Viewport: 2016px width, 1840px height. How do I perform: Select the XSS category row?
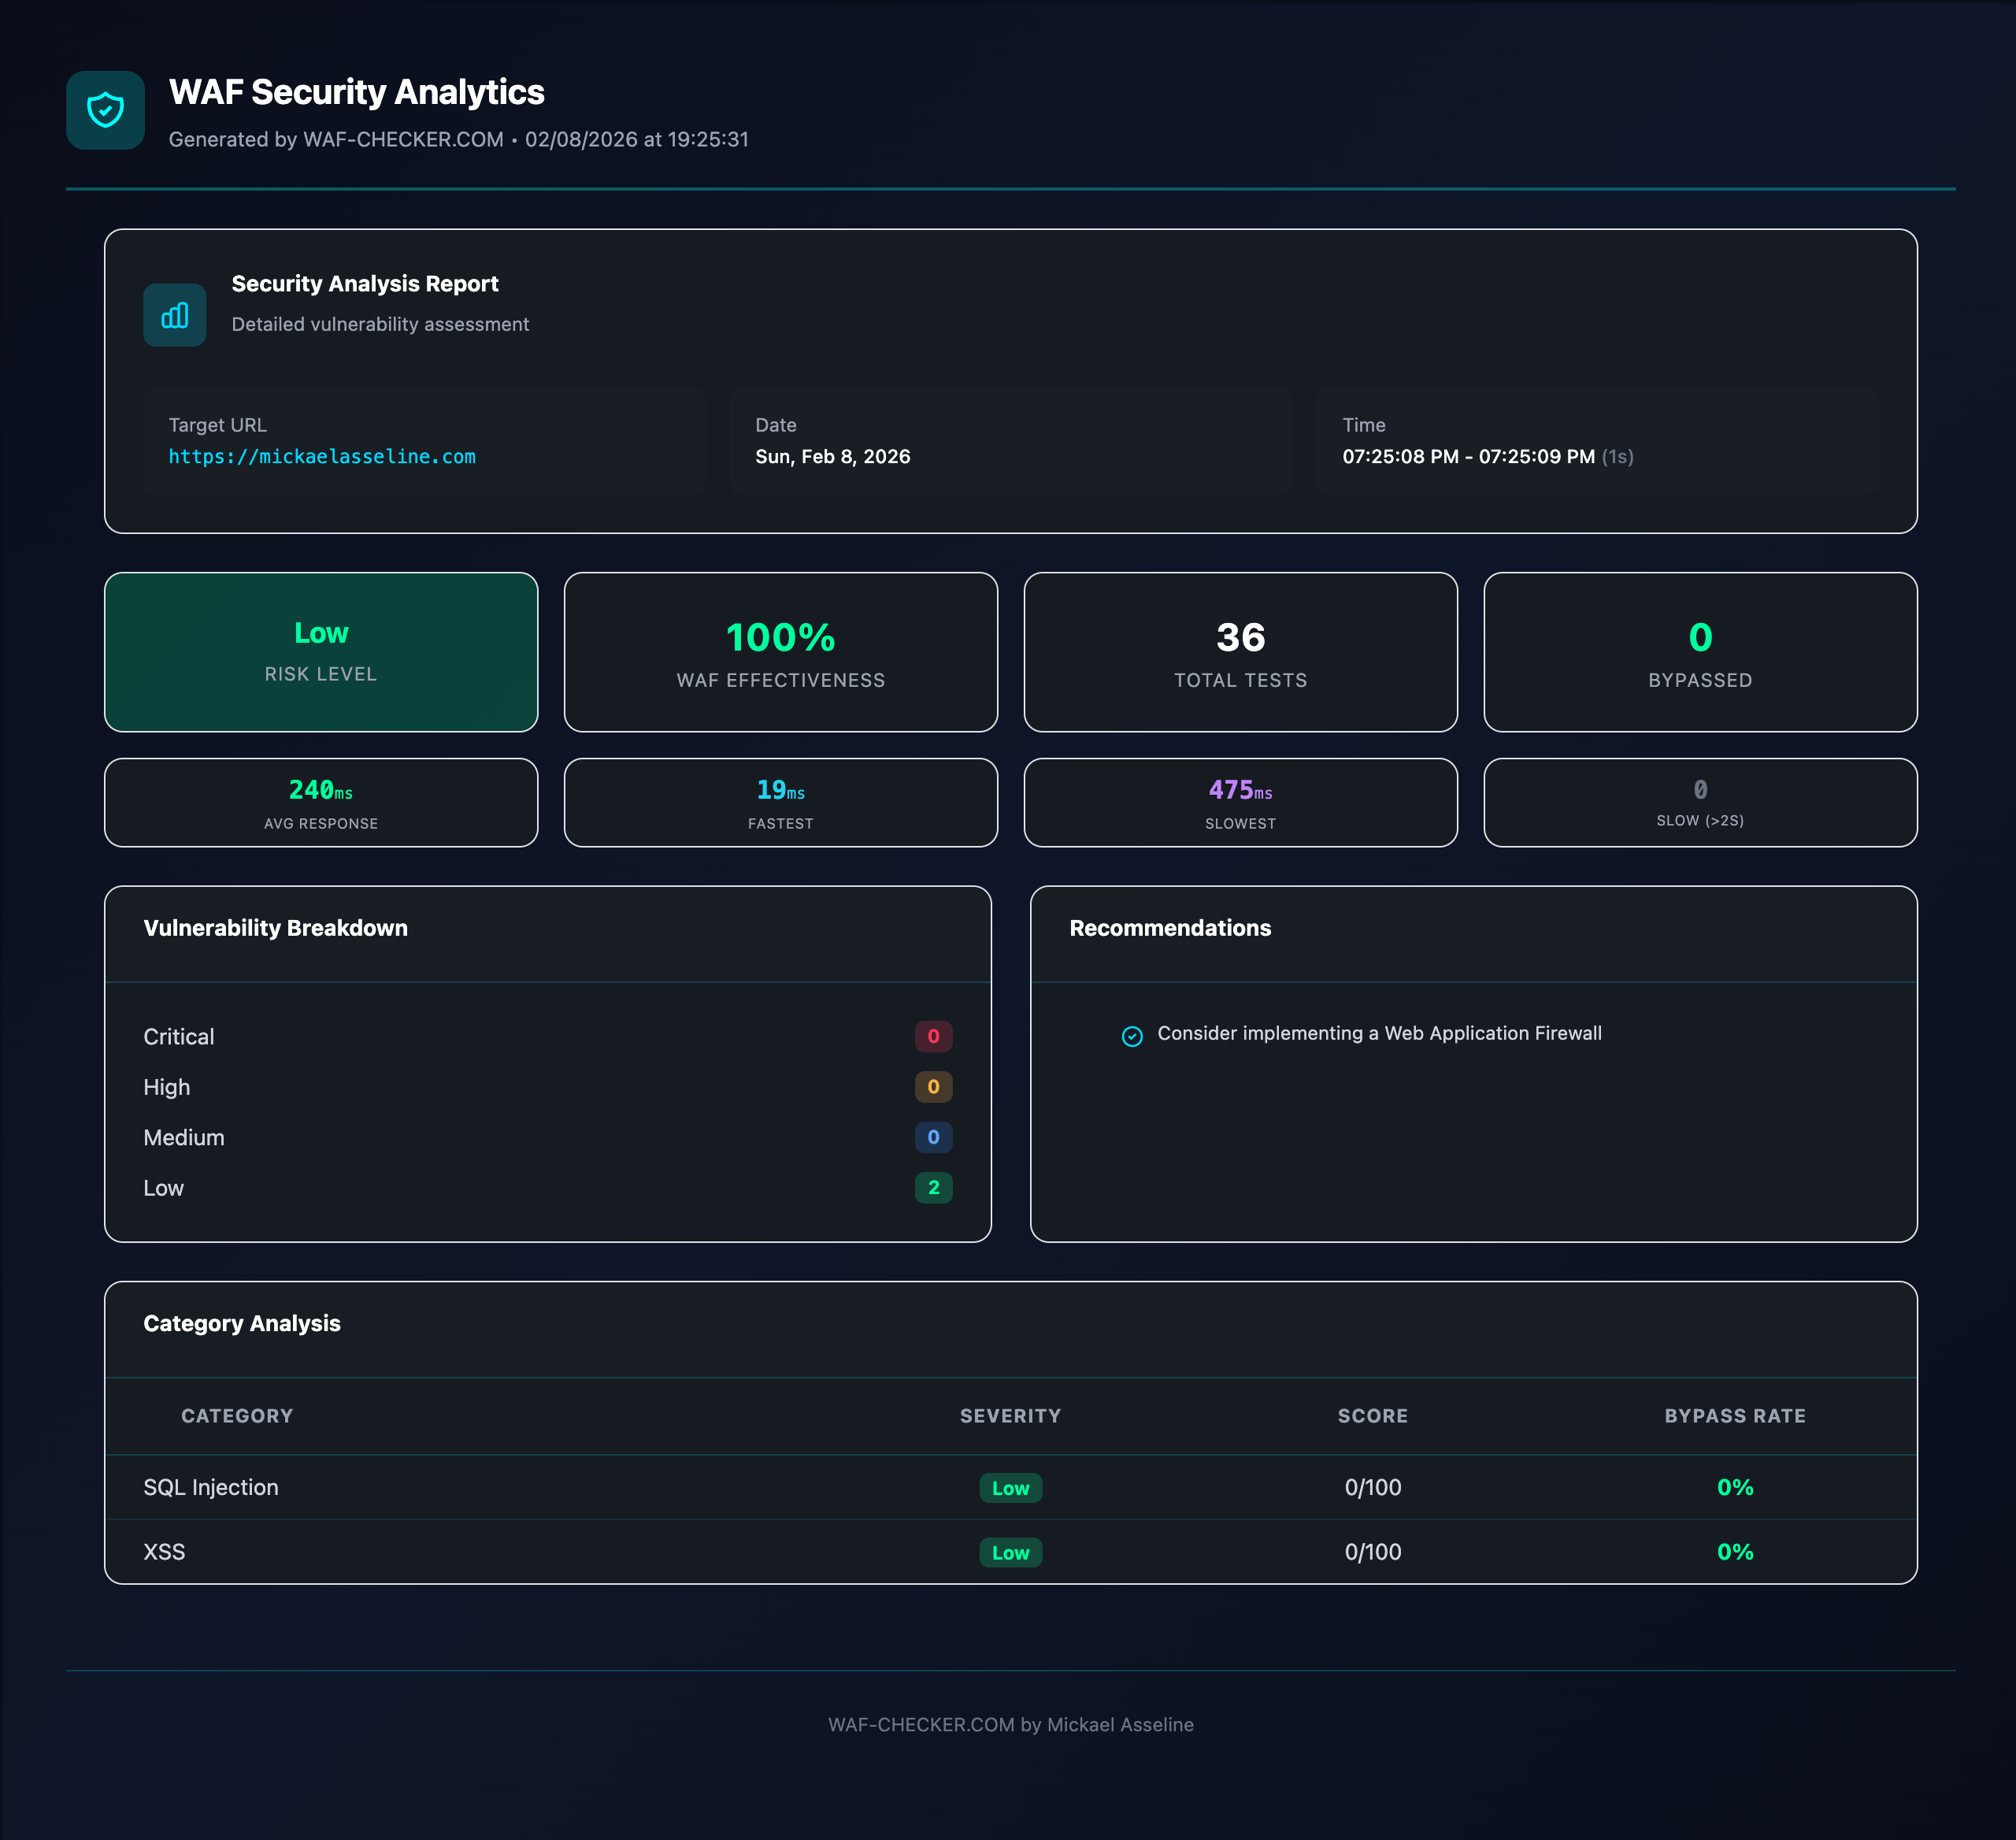(165, 1552)
